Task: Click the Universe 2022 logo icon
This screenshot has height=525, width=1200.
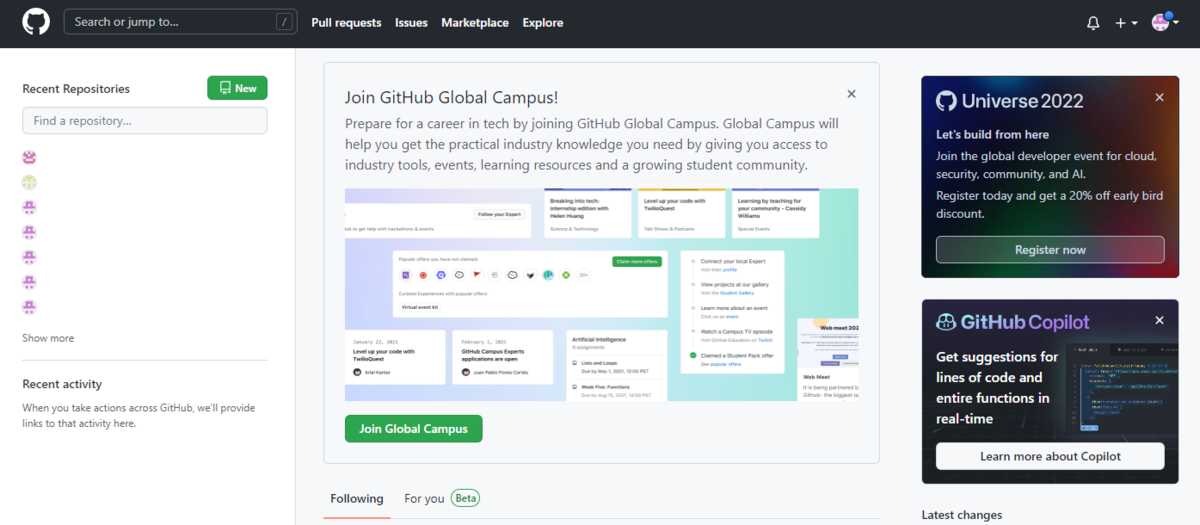Action: [946, 100]
